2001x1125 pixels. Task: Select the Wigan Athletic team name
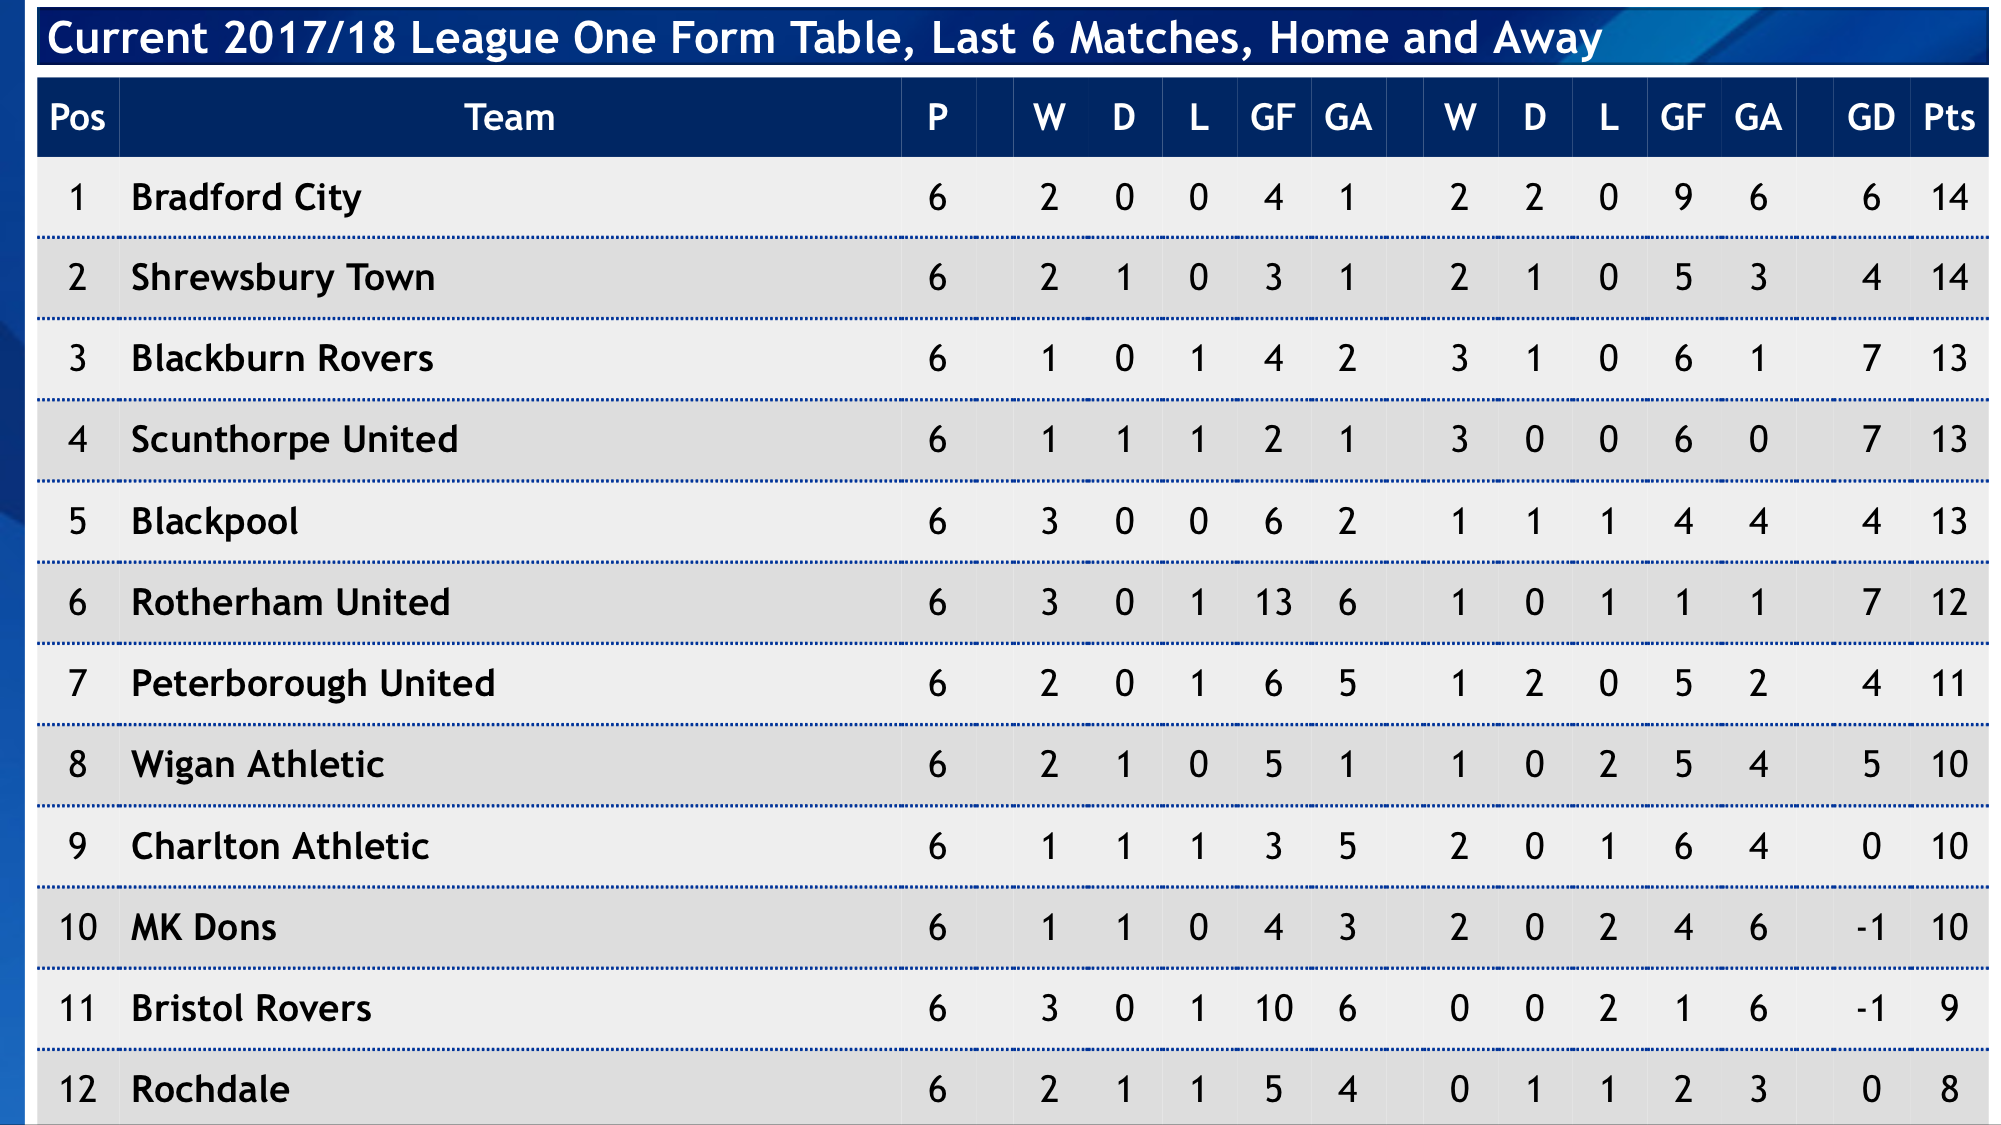tap(257, 765)
